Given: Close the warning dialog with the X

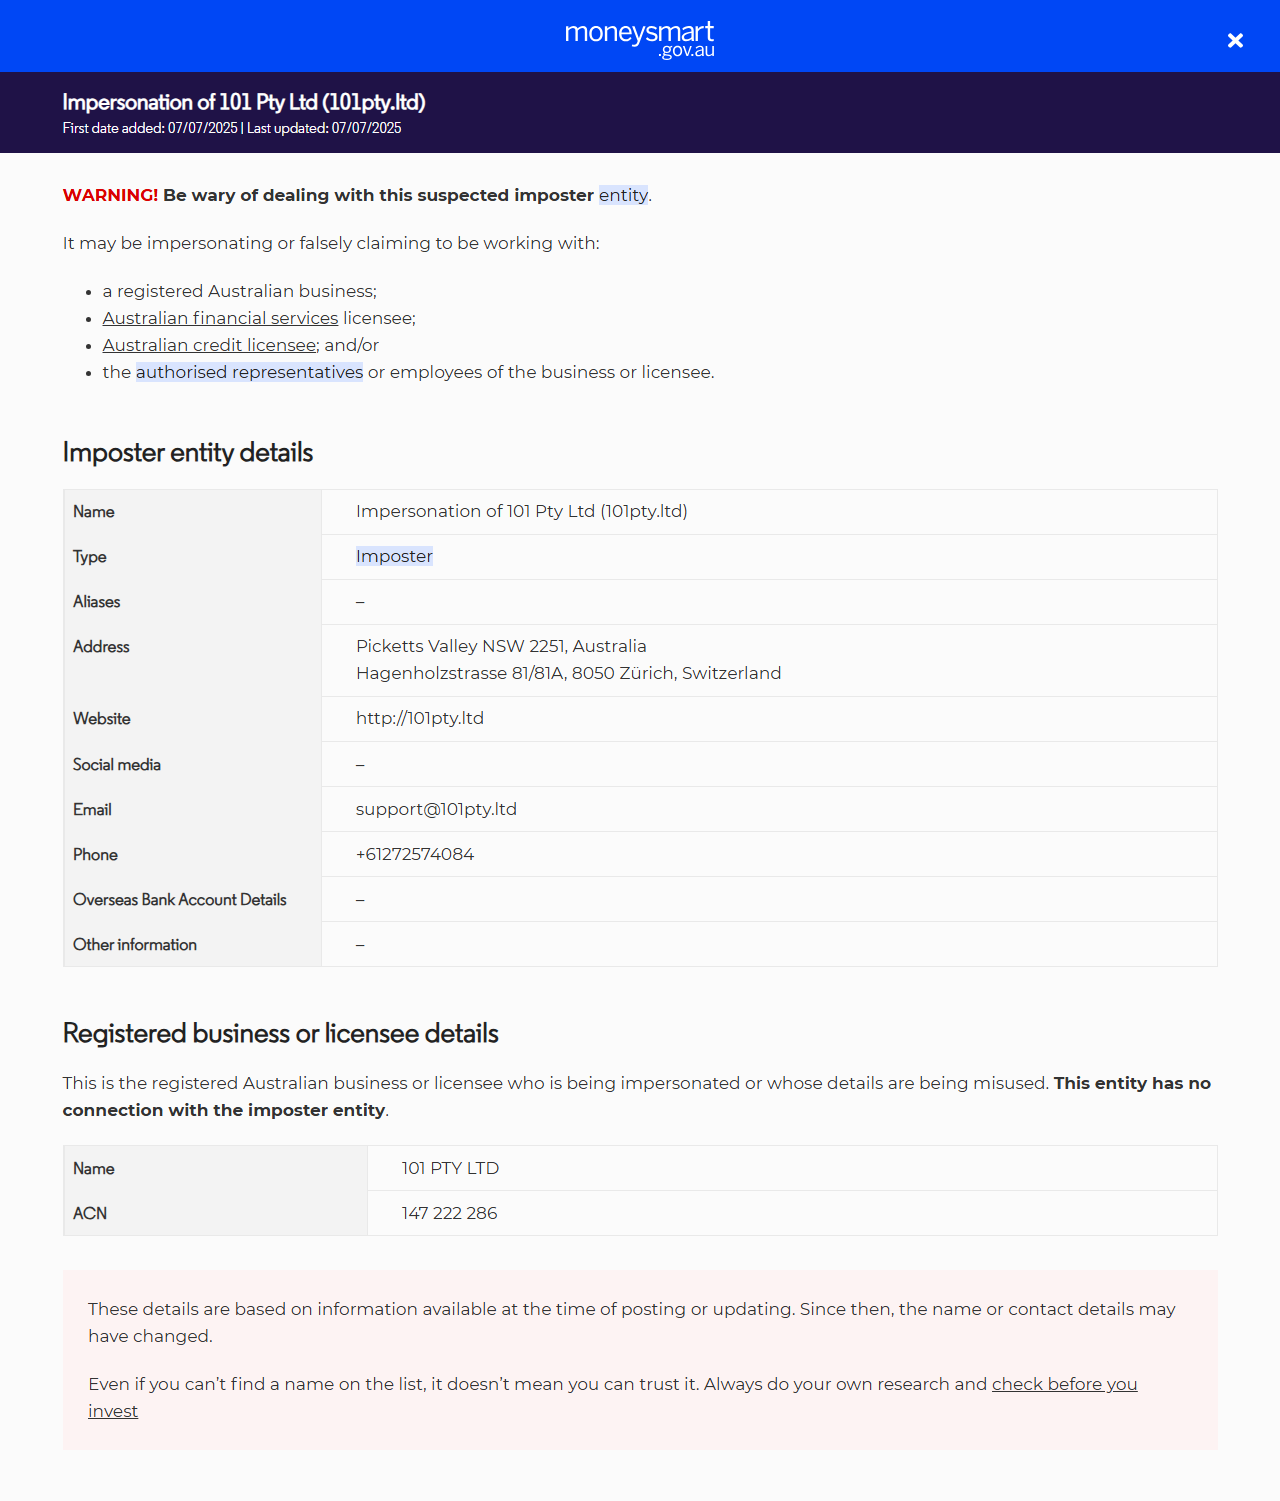Looking at the screenshot, I should pos(1235,40).
